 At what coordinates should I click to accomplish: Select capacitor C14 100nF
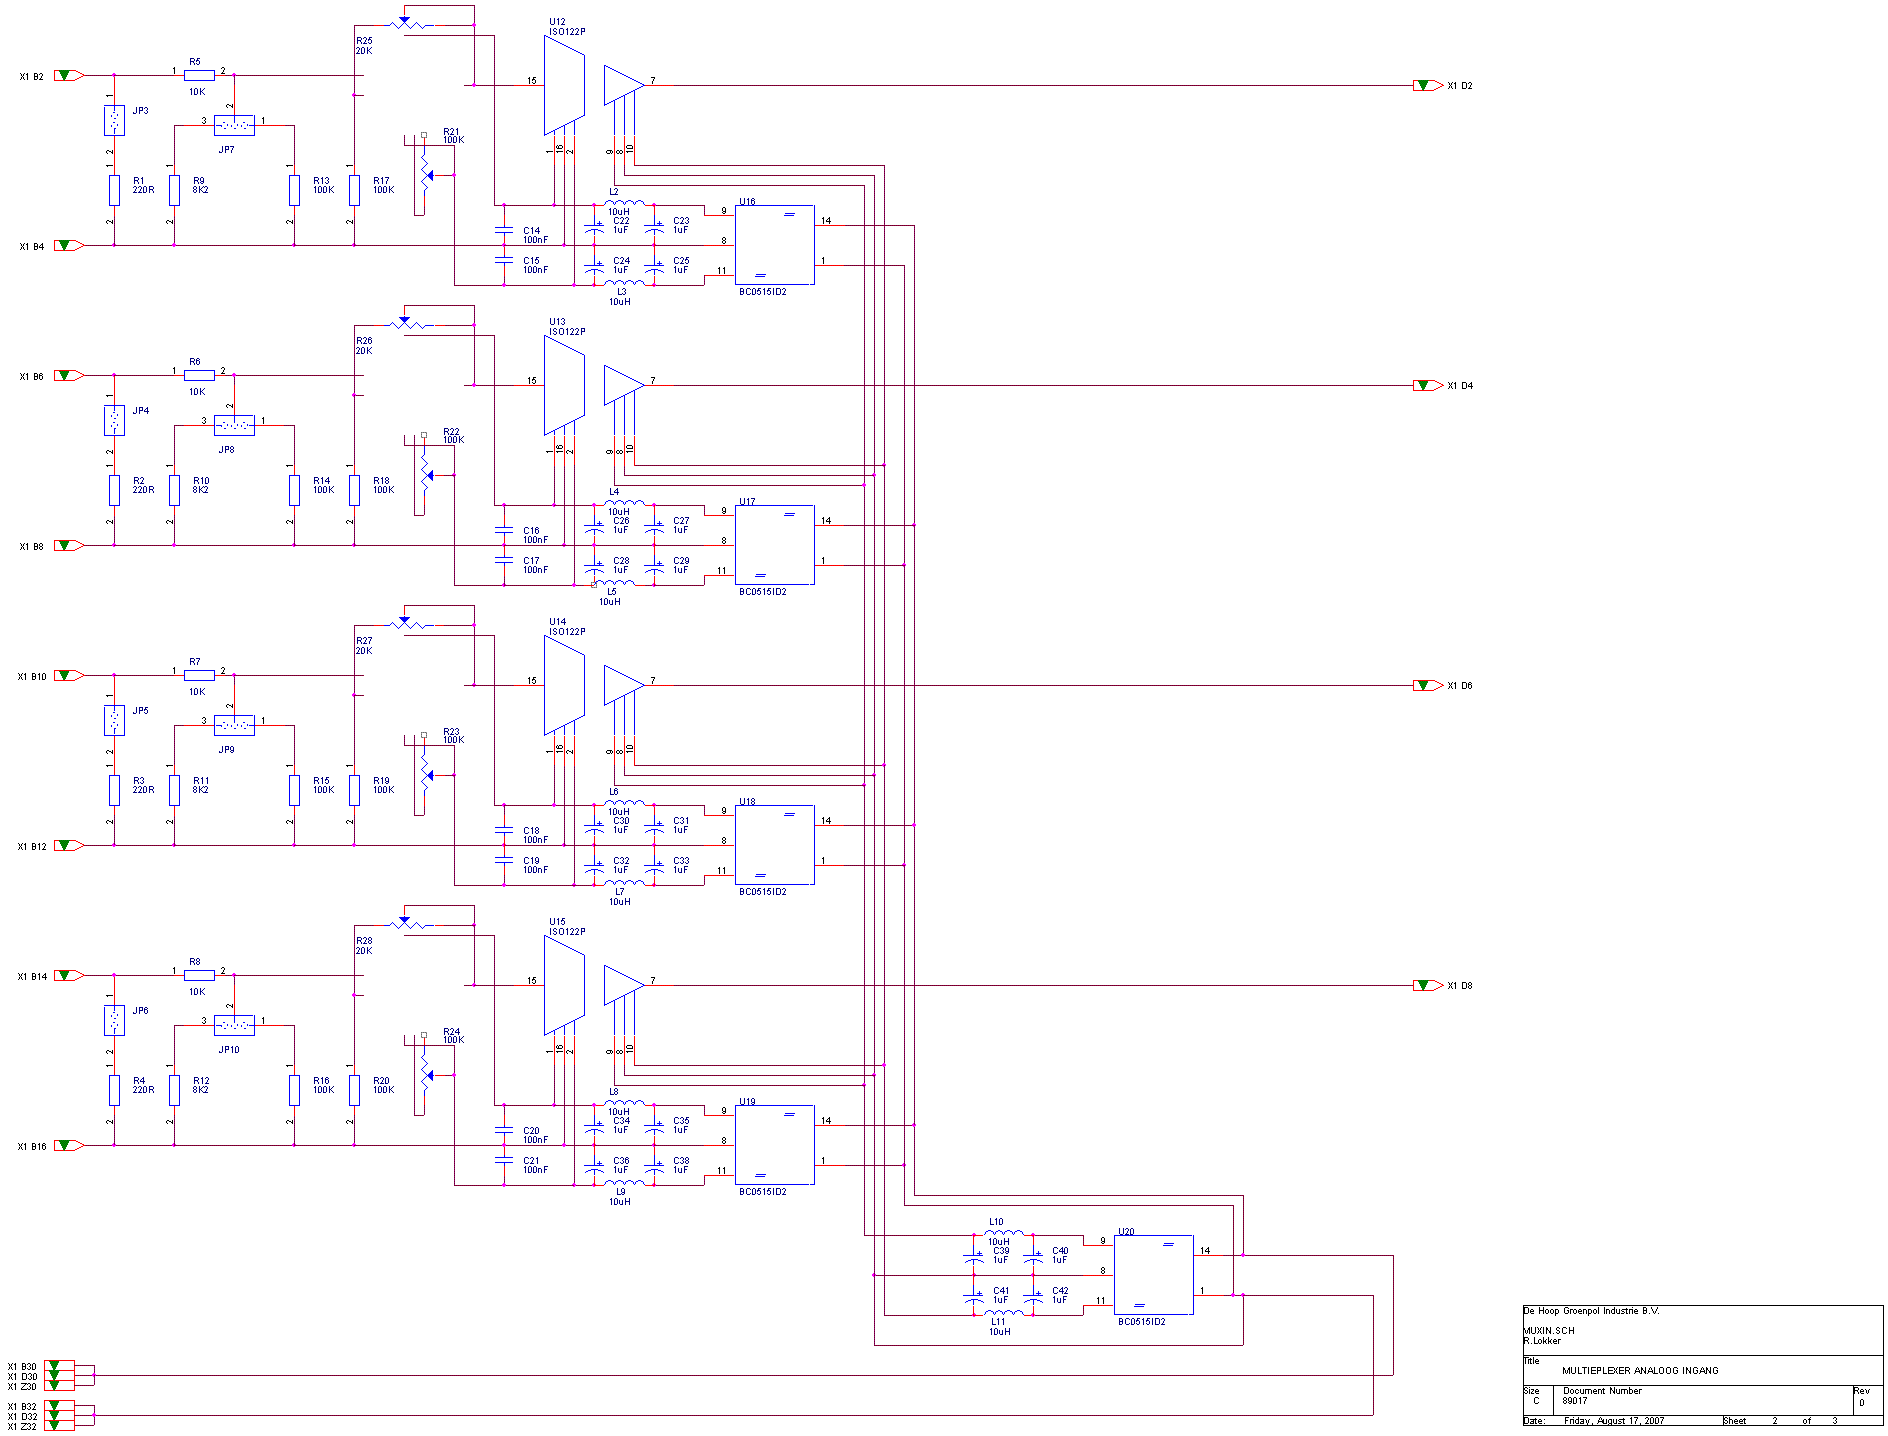point(504,231)
